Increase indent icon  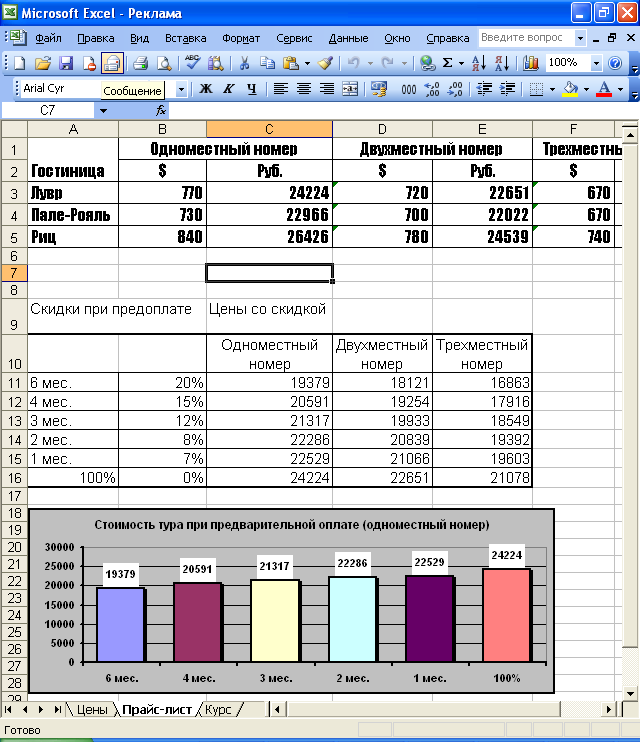(507, 88)
